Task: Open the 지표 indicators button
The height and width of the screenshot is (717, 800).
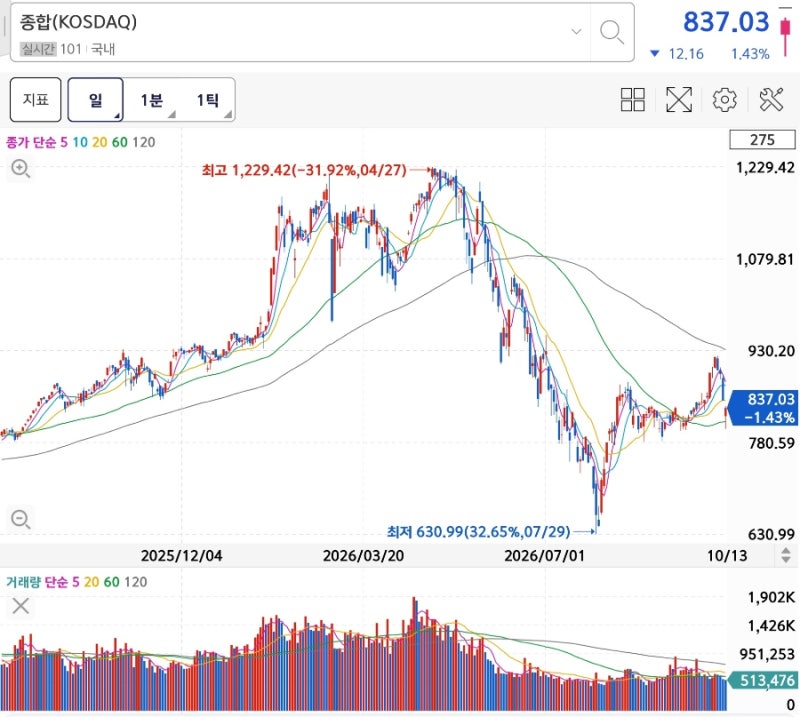Action: tap(36, 100)
